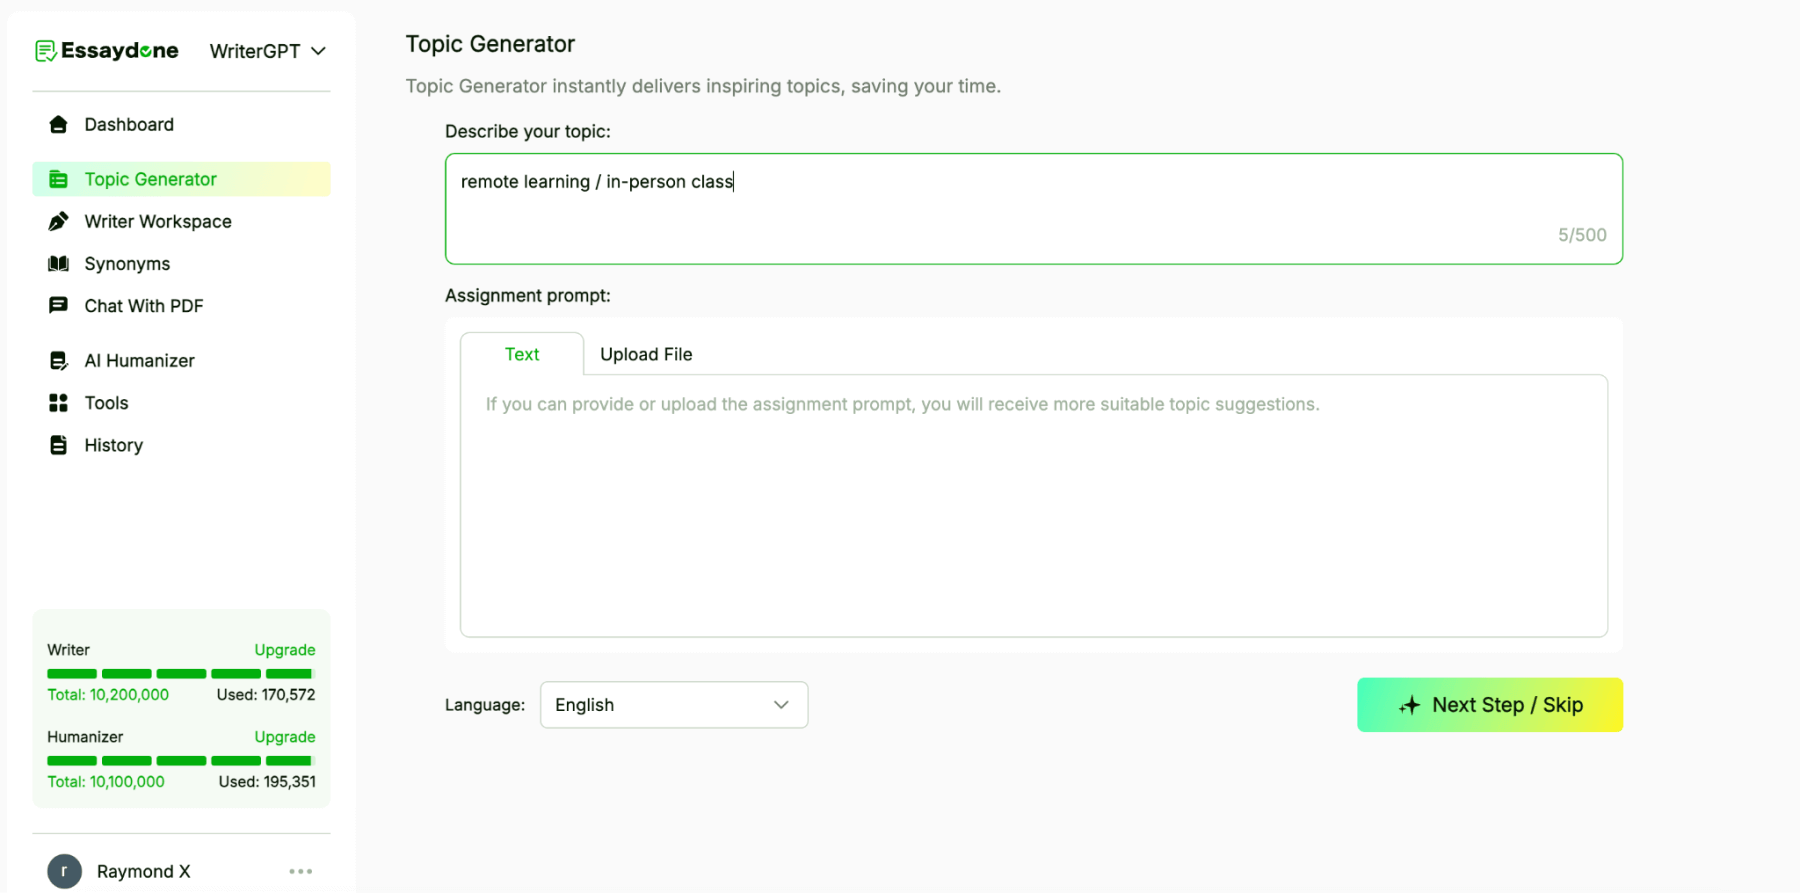The height and width of the screenshot is (893, 1800).
Task: Click the Writer usage progress bar
Action: (180, 674)
